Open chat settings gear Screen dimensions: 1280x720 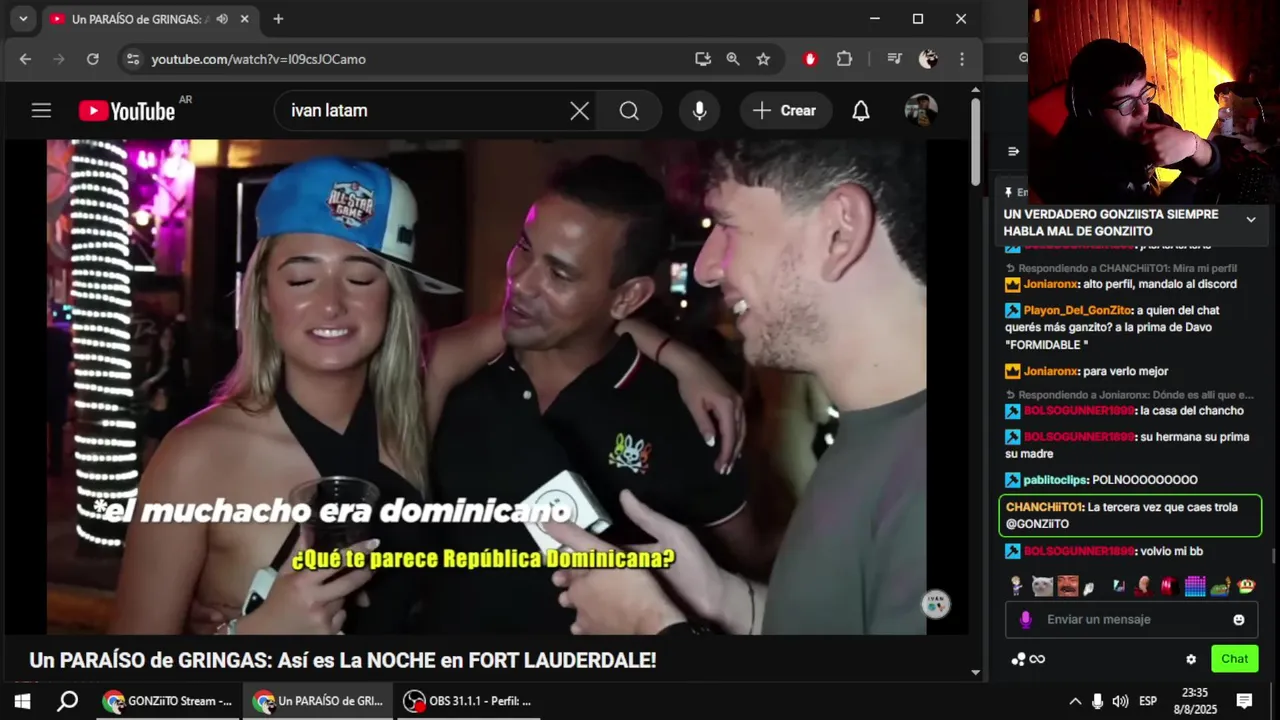pos(1191,659)
